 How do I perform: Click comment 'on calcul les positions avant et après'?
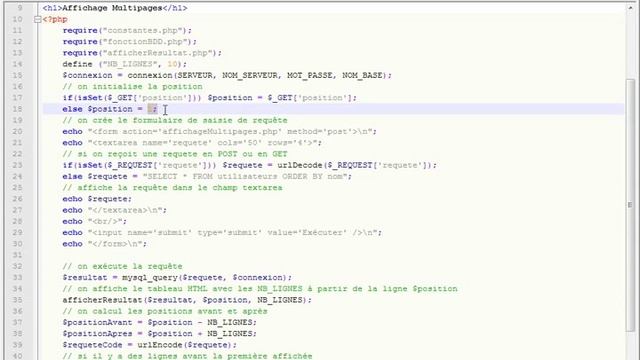165,311
